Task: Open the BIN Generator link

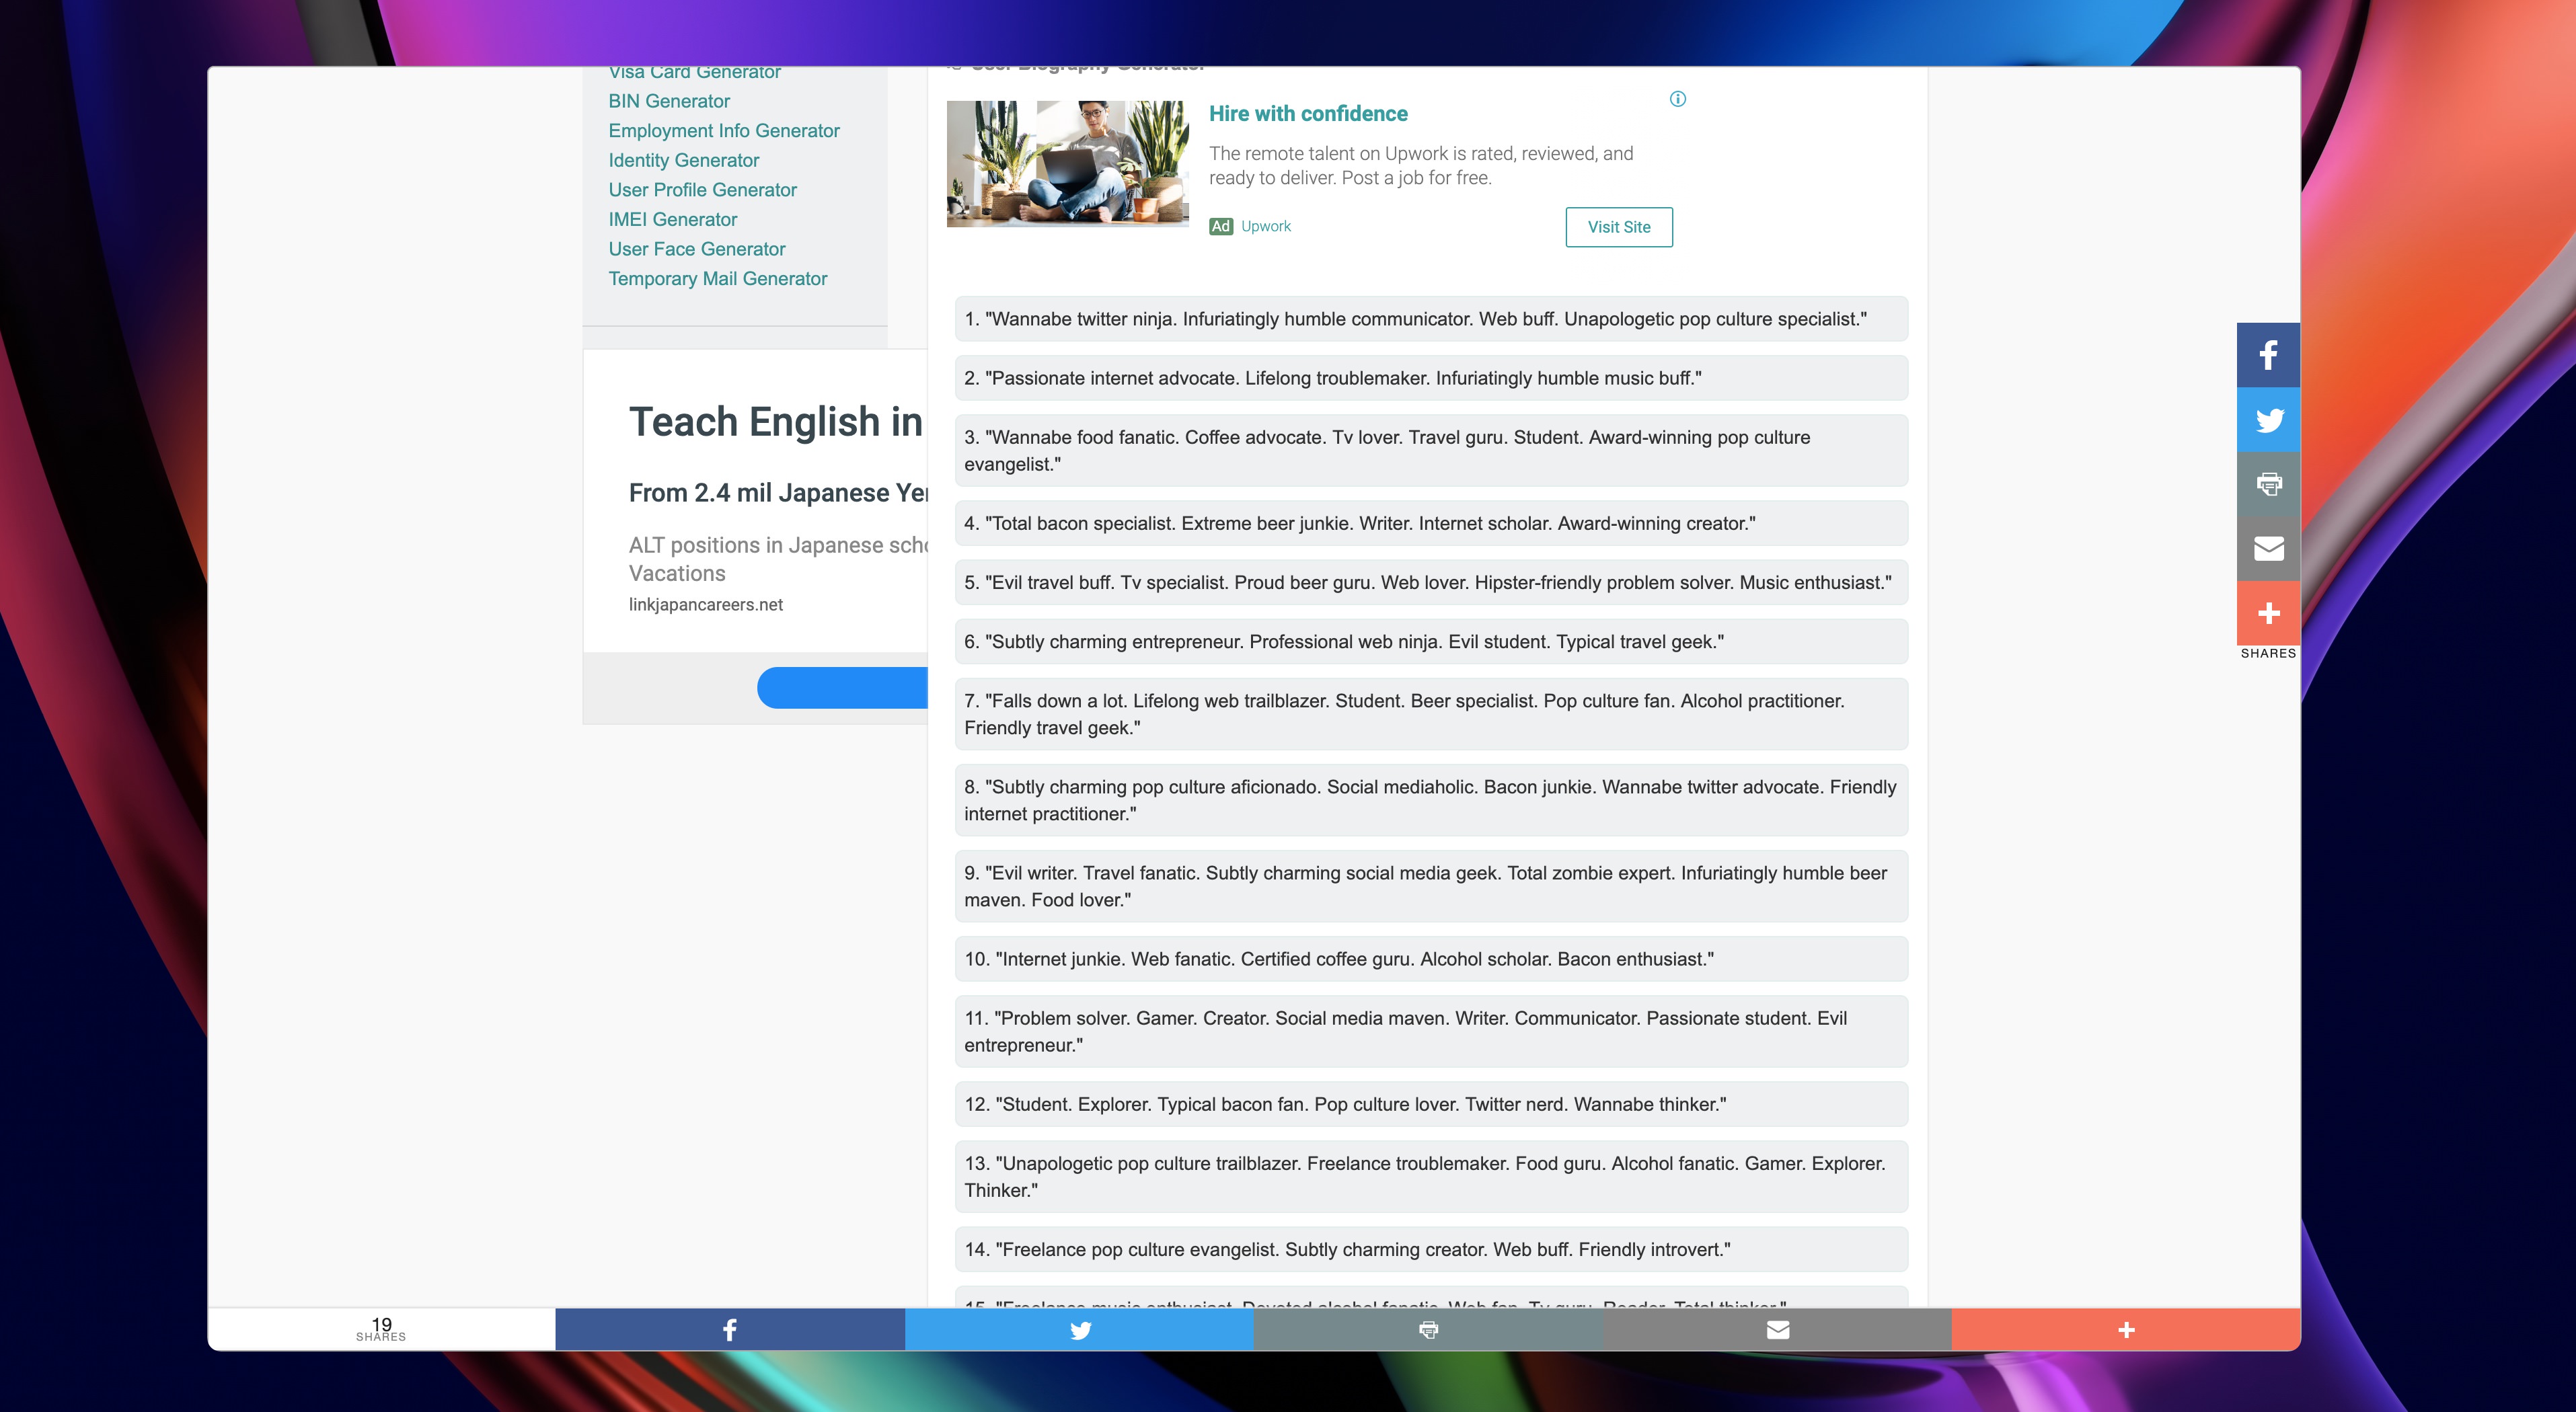Action: 669,101
